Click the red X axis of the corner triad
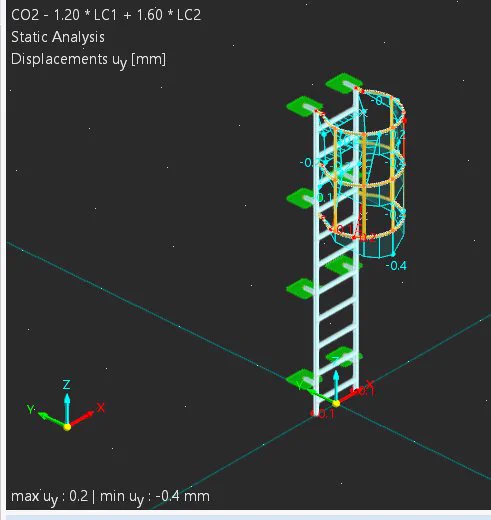 coord(81,419)
